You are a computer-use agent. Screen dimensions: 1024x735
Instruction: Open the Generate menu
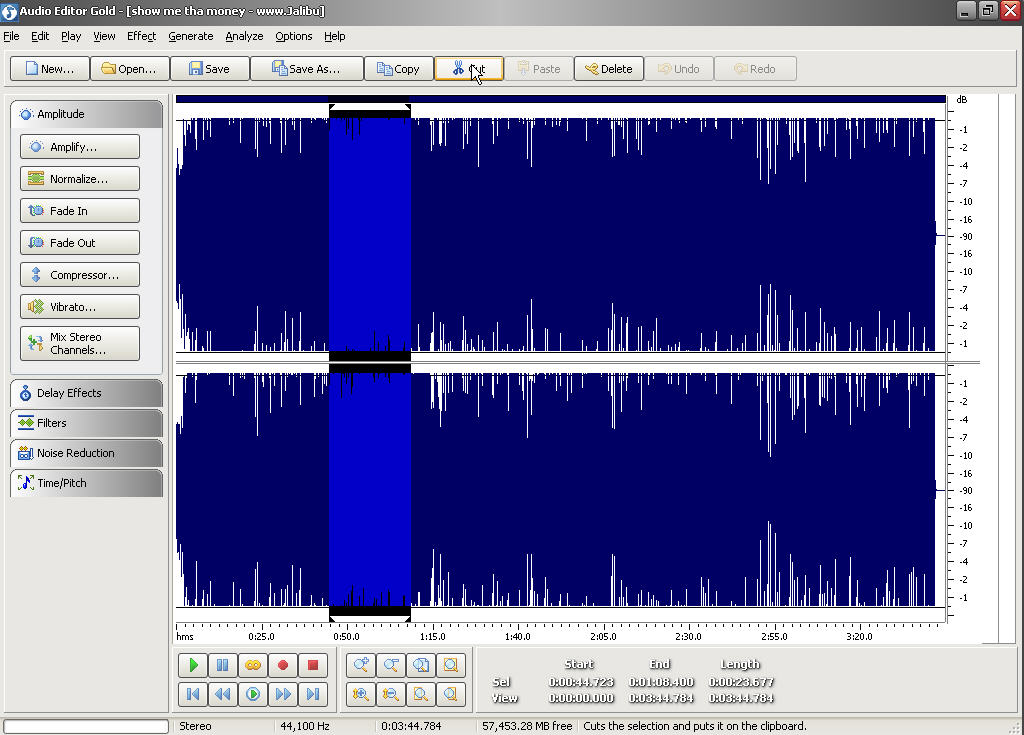point(190,36)
